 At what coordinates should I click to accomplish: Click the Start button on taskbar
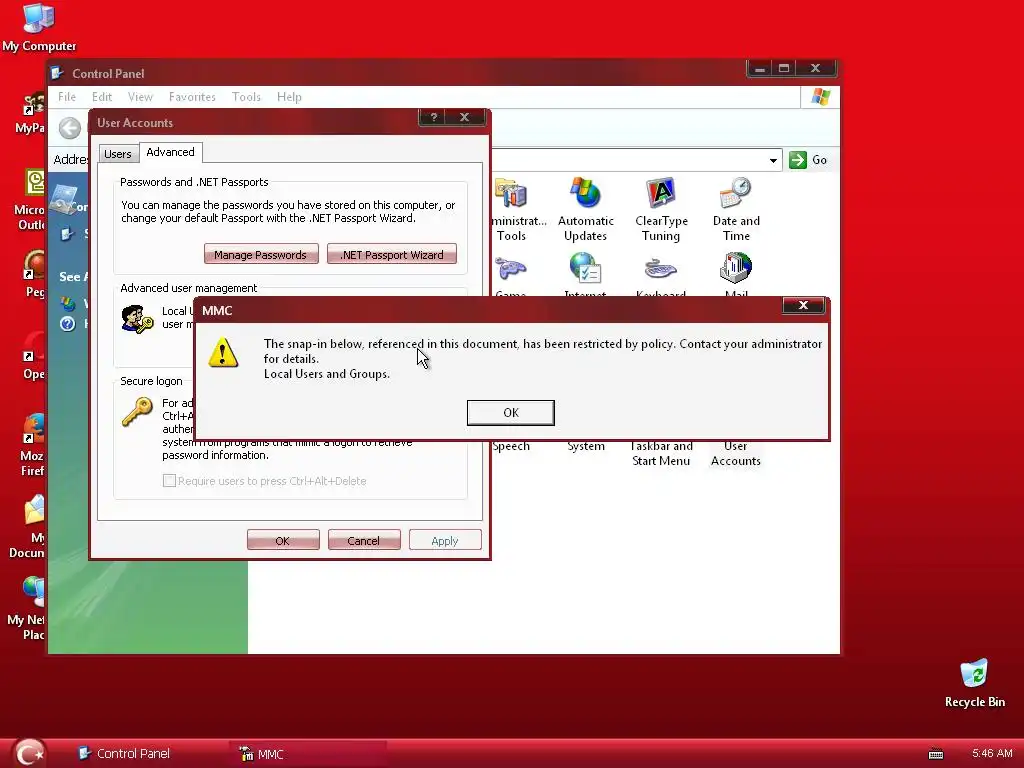(29, 754)
